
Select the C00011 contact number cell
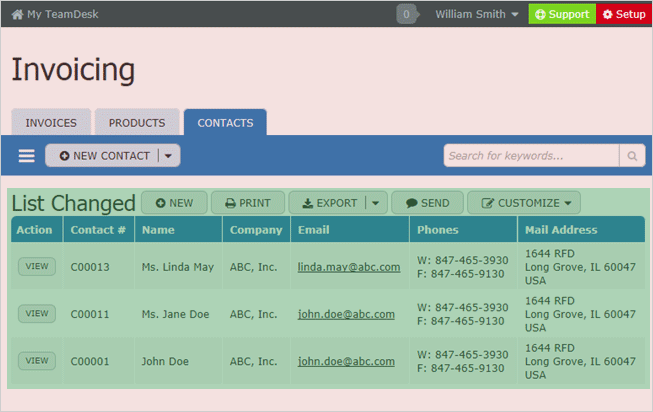pyautogui.click(x=90, y=314)
